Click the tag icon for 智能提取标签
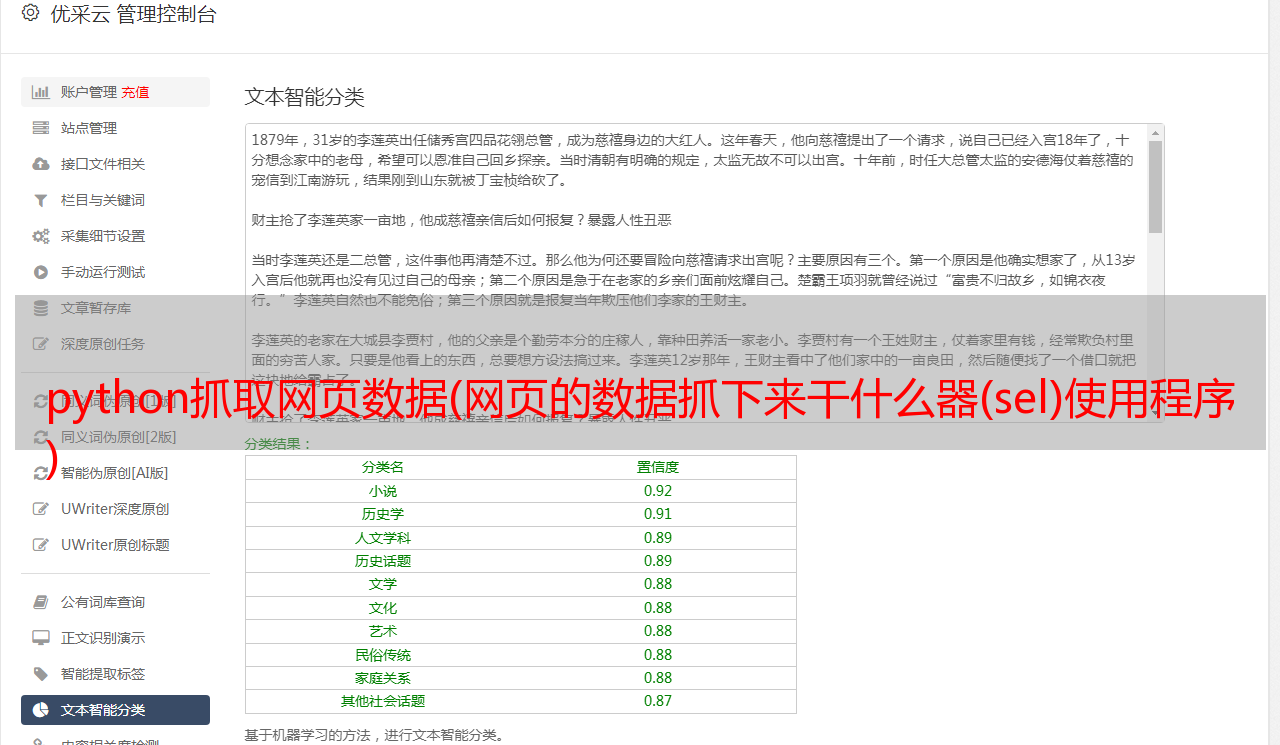Viewport: 1280px width, 745px height. click(x=41, y=674)
